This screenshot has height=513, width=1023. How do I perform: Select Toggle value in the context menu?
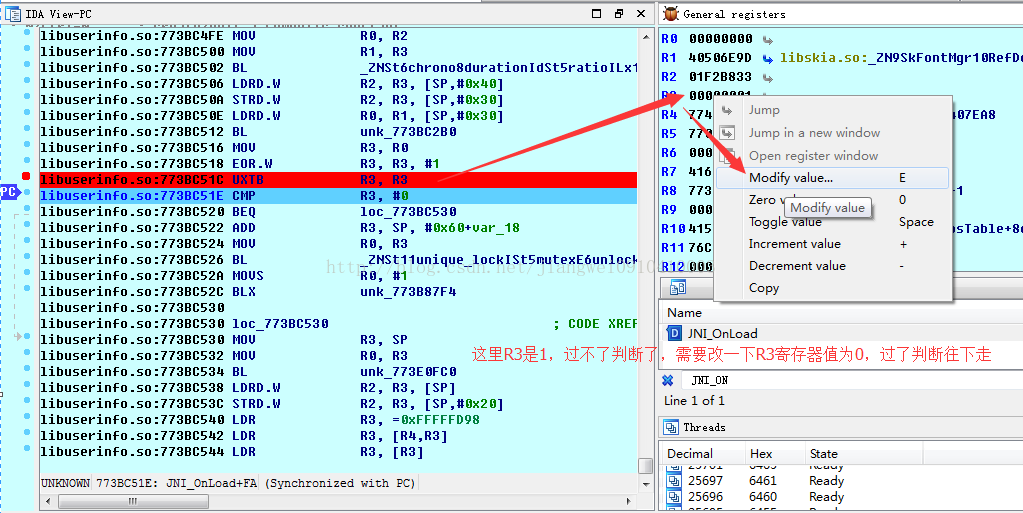tap(832, 222)
